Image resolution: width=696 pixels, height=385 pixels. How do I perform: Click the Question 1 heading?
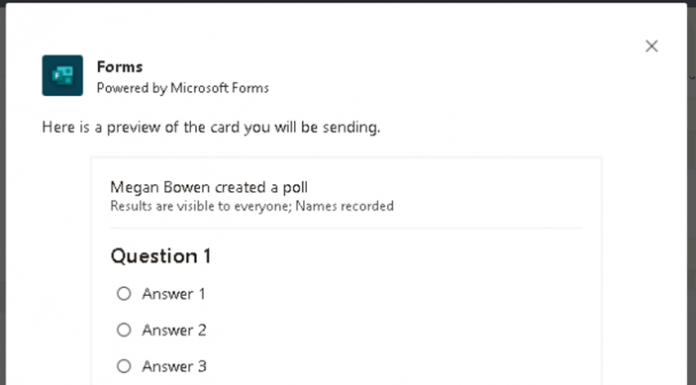coord(161,256)
